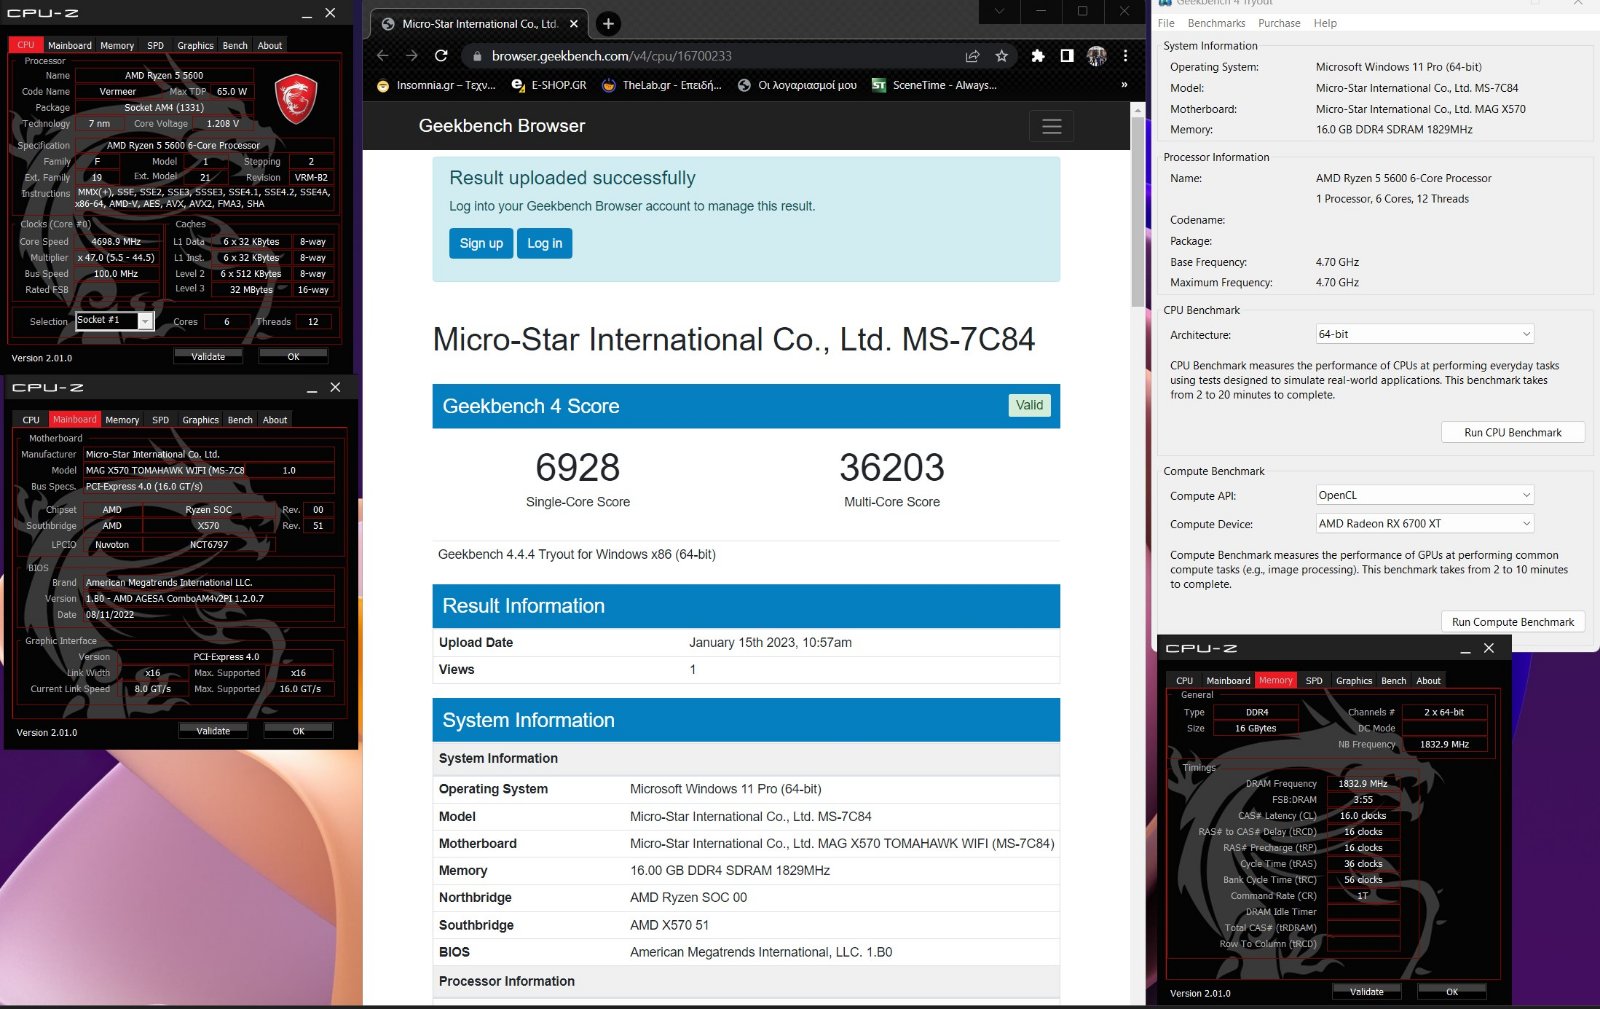
Task: Click the Sign up button
Action: coord(481,243)
